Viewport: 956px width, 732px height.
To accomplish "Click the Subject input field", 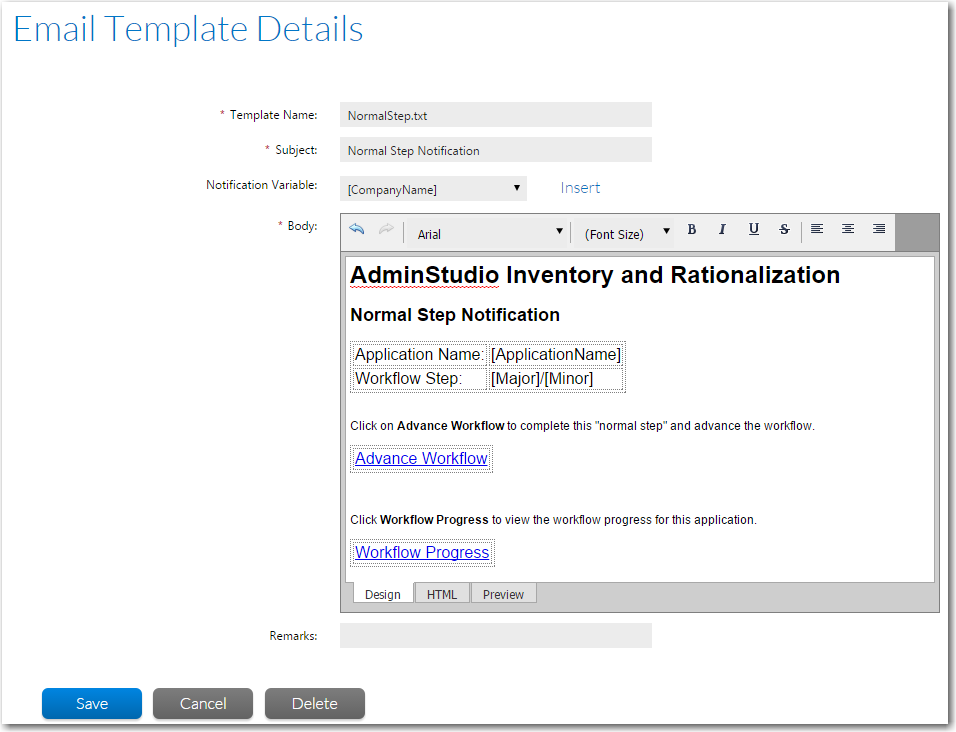I will [496, 150].
